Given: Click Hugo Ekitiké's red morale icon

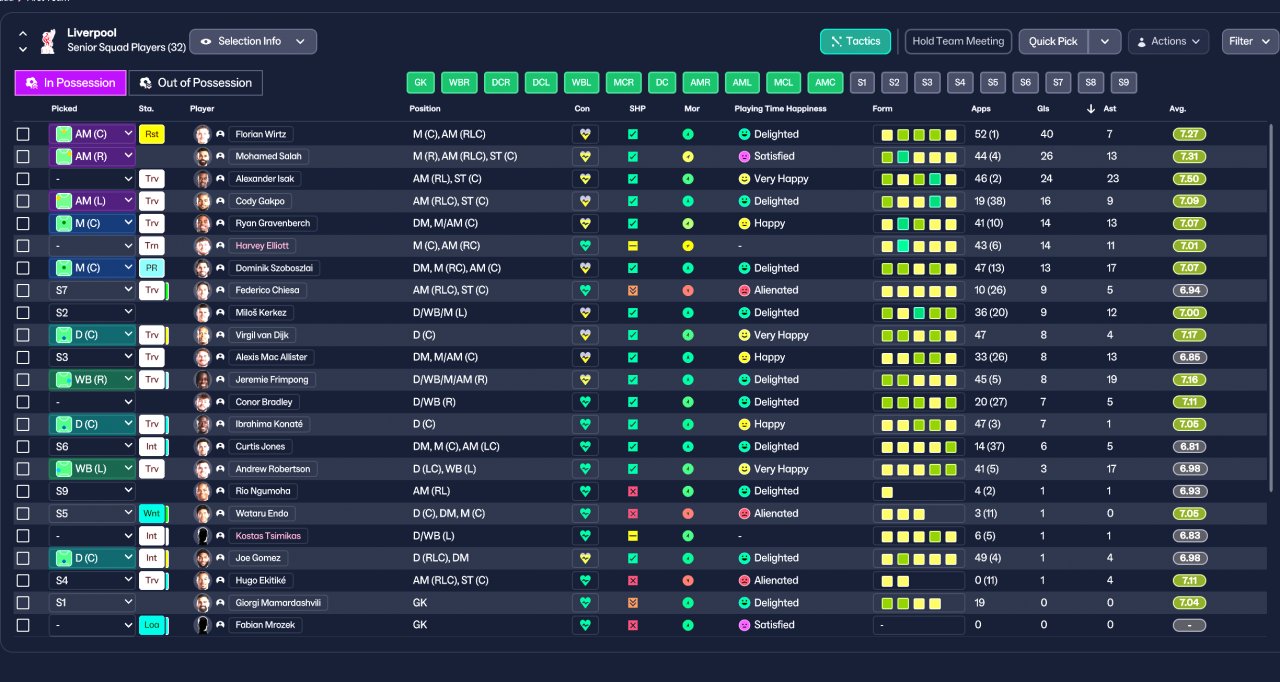Looking at the screenshot, I should coord(688,580).
